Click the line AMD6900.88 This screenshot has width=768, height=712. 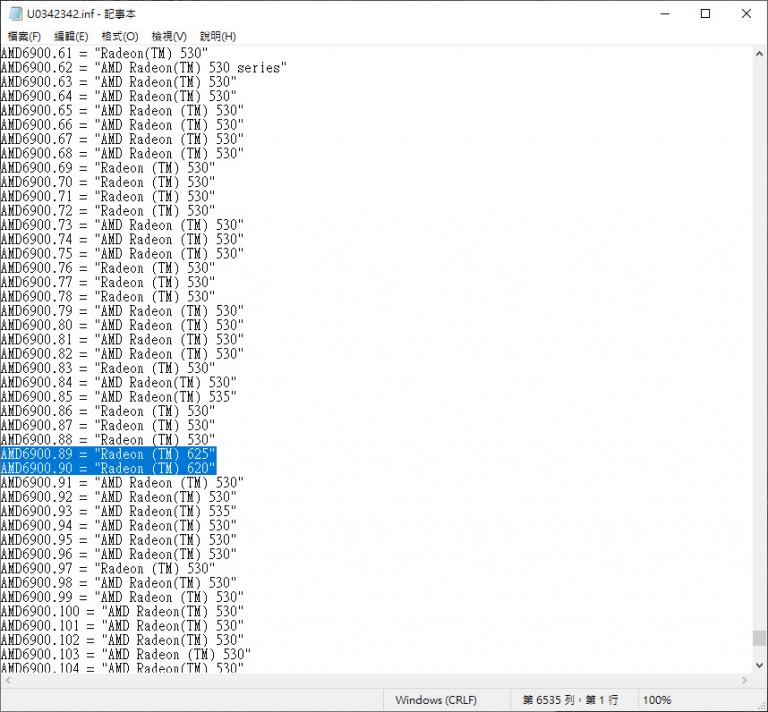108,439
